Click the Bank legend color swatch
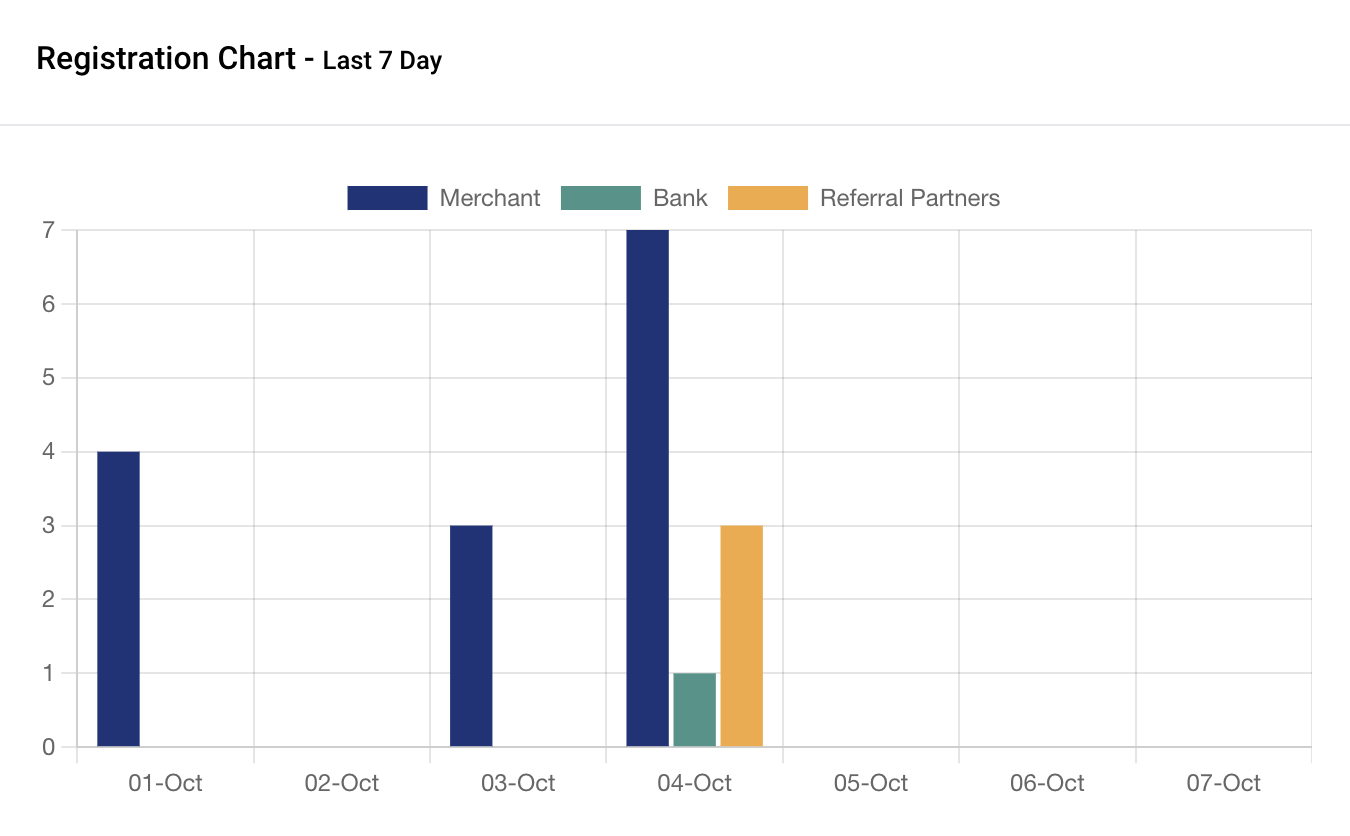 click(600, 198)
